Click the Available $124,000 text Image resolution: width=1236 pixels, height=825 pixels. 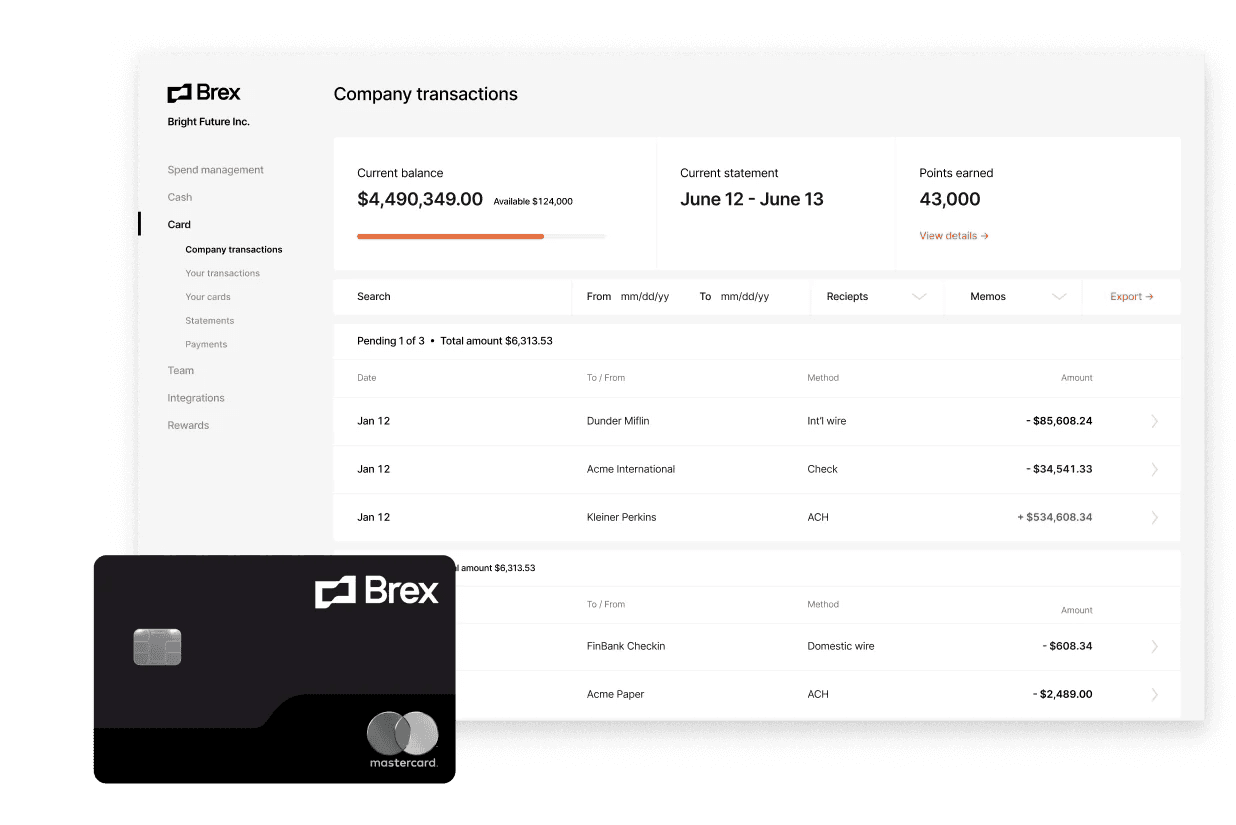[x=533, y=201]
